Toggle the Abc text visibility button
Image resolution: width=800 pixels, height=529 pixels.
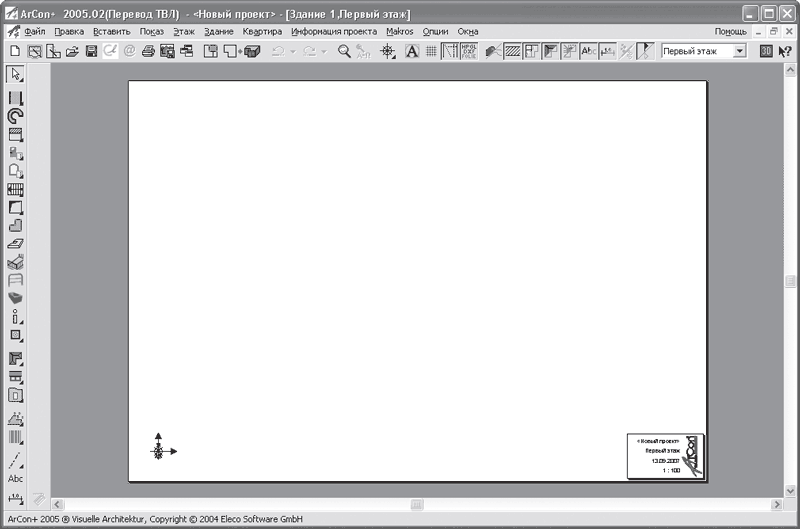[589, 51]
